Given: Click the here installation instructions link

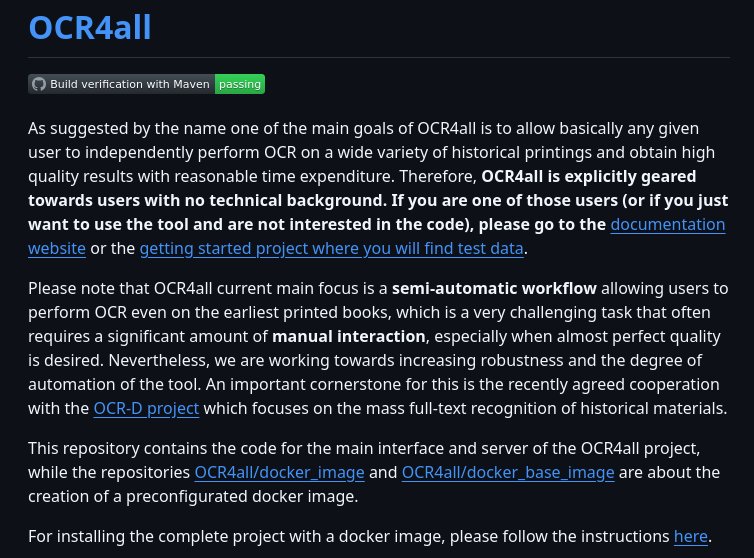Looking at the screenshot, I should click(691, 536).
